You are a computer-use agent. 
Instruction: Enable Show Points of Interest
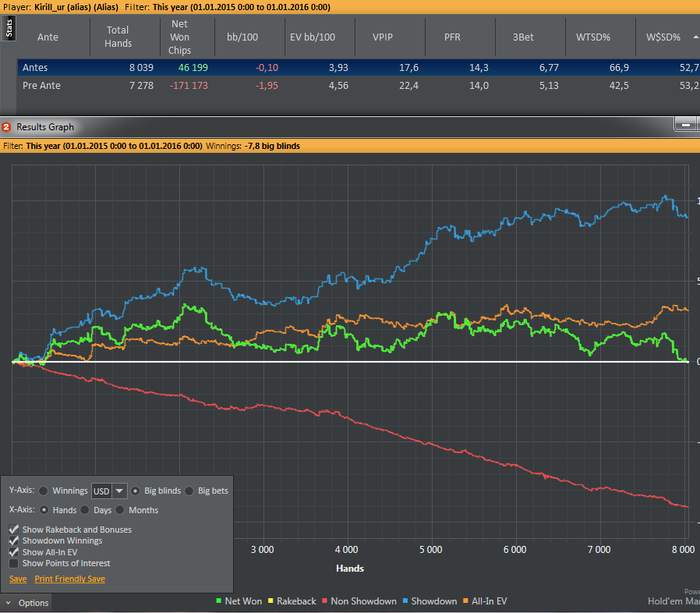[14, 563]
